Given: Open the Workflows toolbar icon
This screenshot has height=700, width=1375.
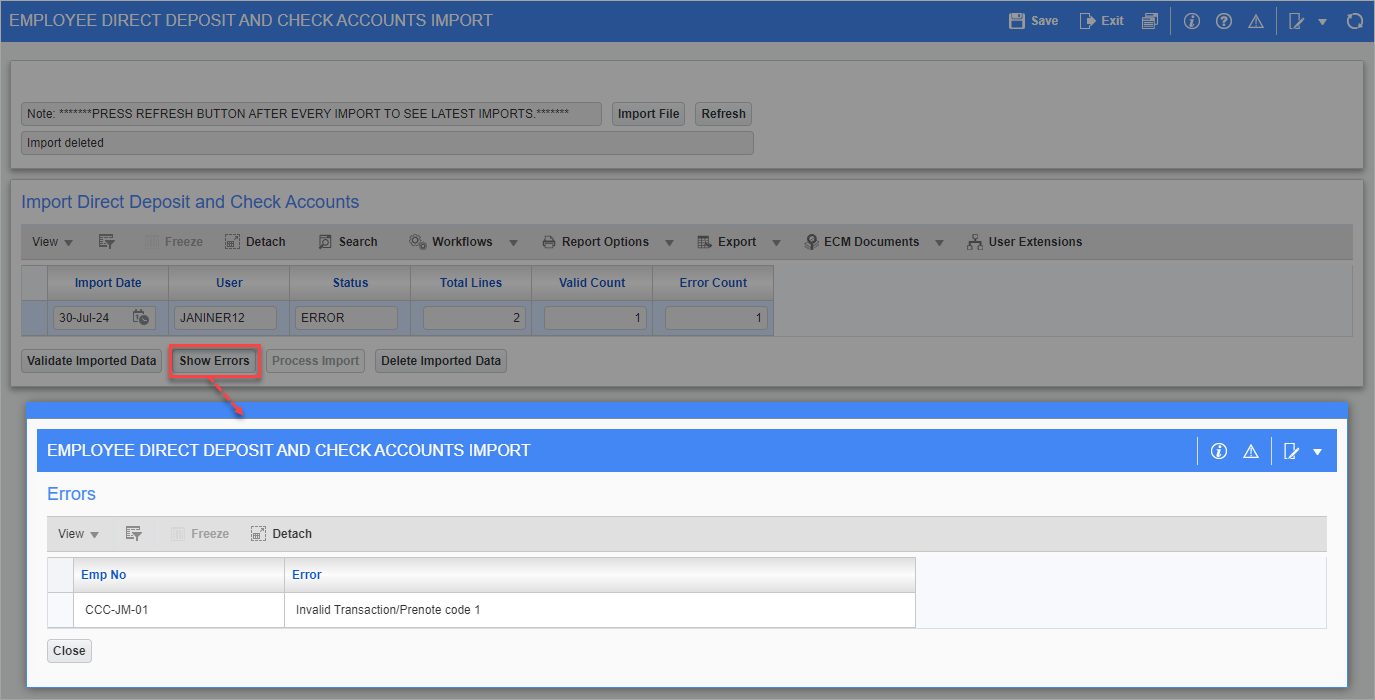Looking at the screenshot, I should coord(417,241).
